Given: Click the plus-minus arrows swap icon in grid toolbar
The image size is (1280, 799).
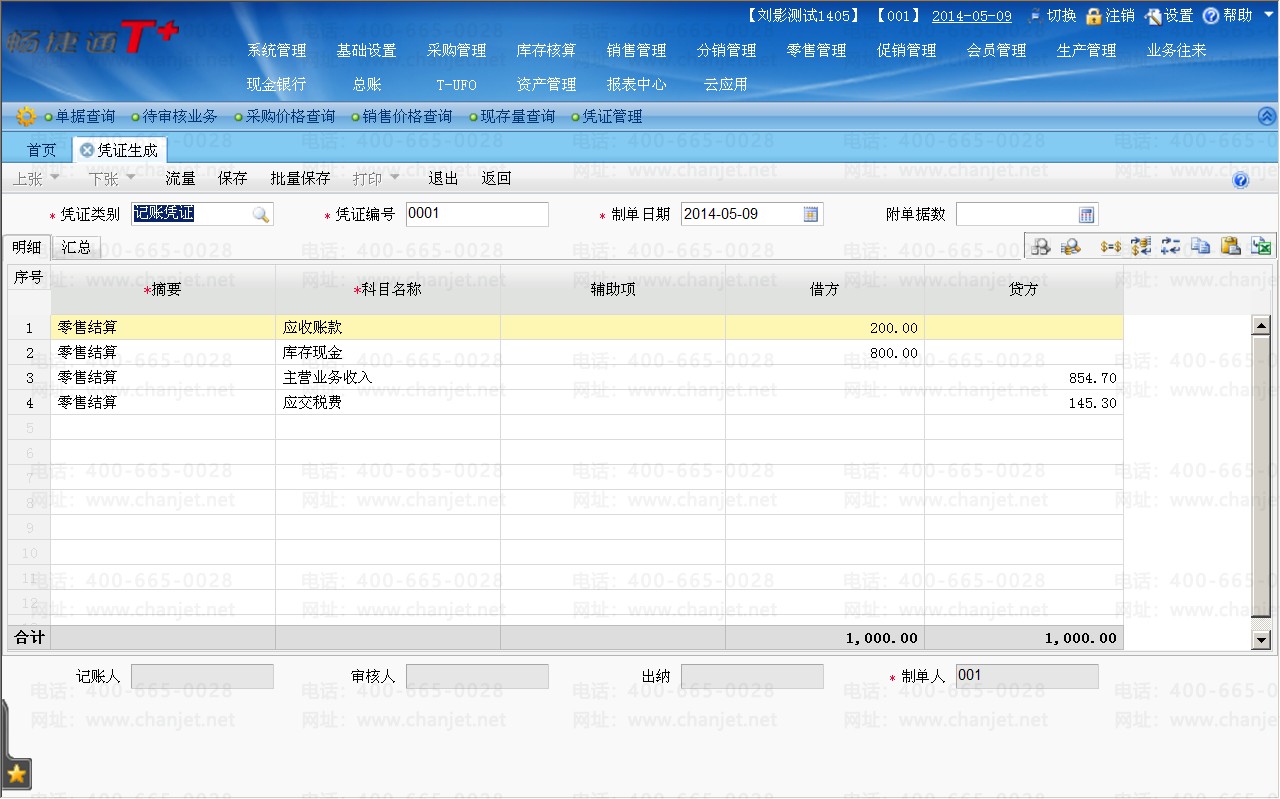Looking at the screenshot, I should (1171, 246).
